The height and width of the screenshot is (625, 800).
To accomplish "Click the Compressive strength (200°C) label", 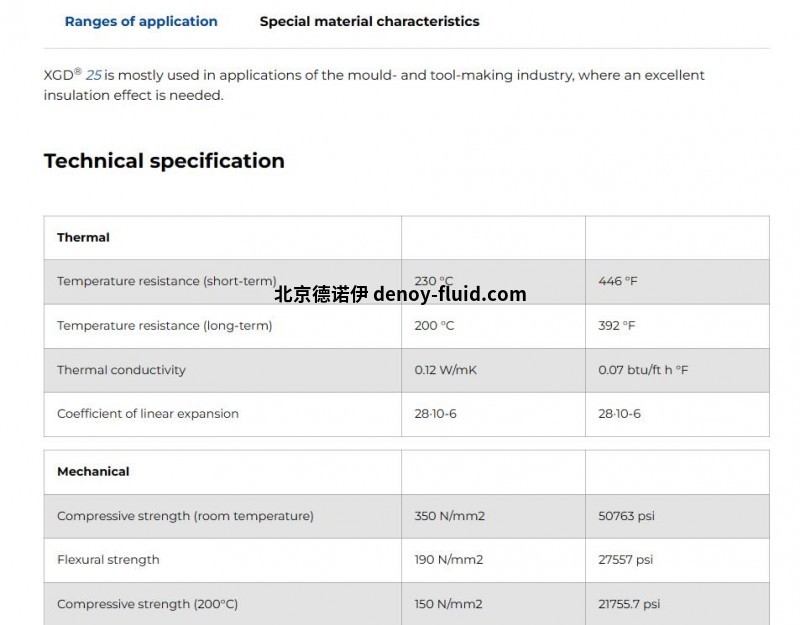I will (147, 604).
